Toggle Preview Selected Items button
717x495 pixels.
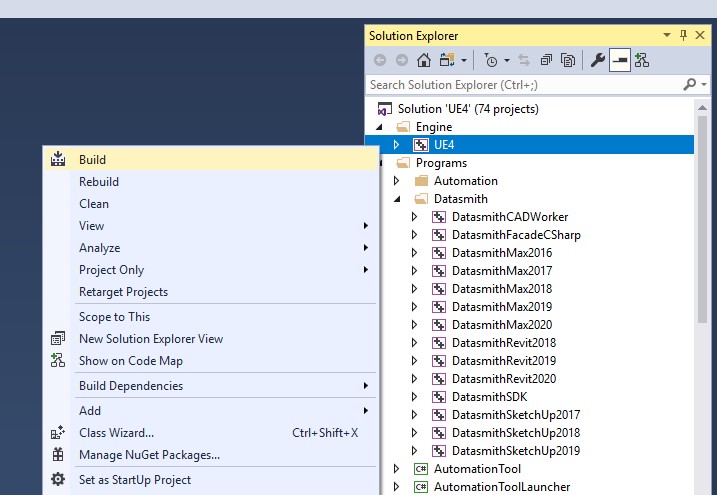[x=620, y=60]
